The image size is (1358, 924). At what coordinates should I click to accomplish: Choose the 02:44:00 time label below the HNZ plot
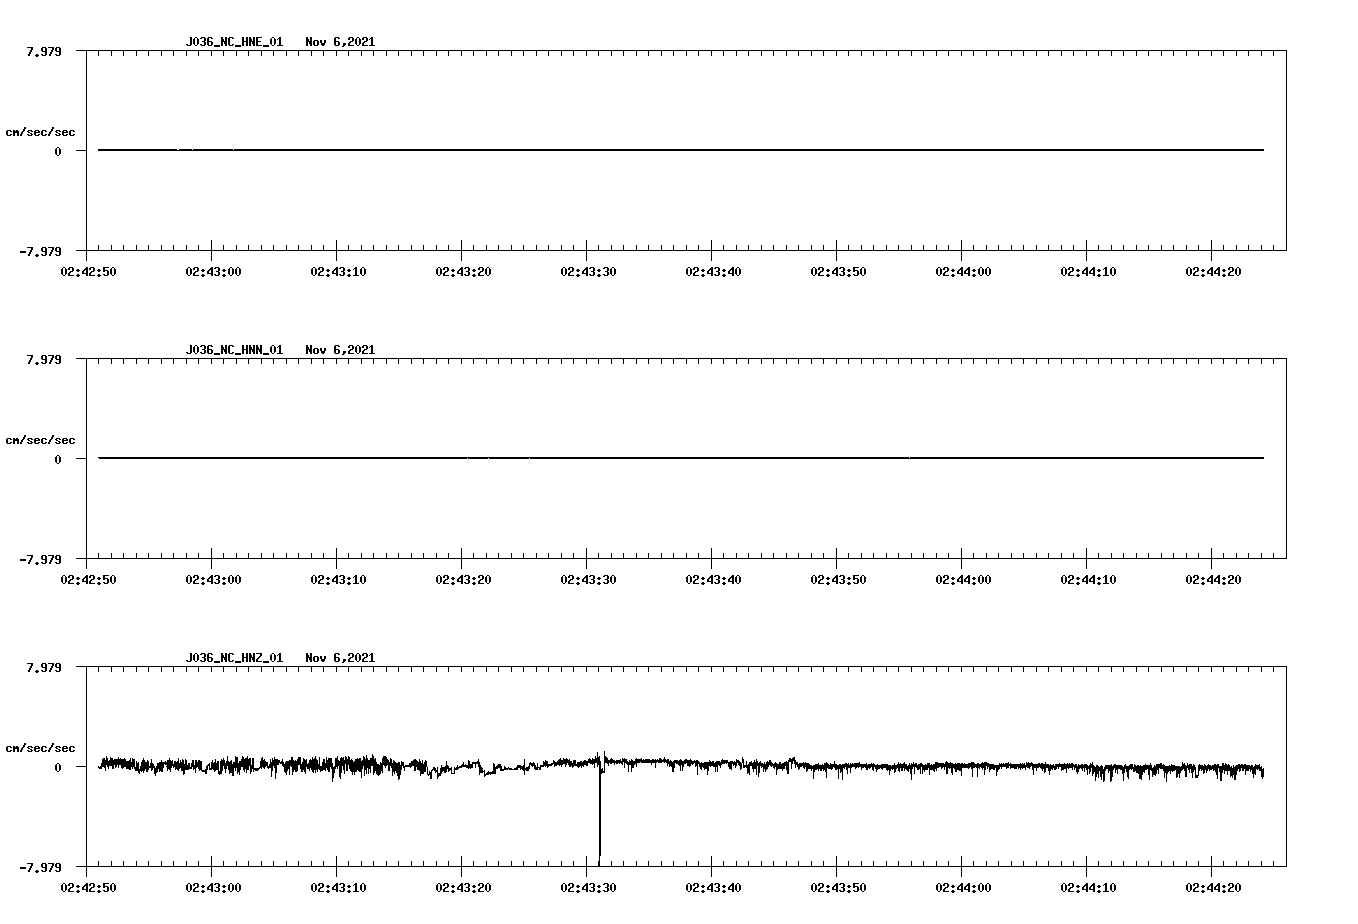[962, 887]
